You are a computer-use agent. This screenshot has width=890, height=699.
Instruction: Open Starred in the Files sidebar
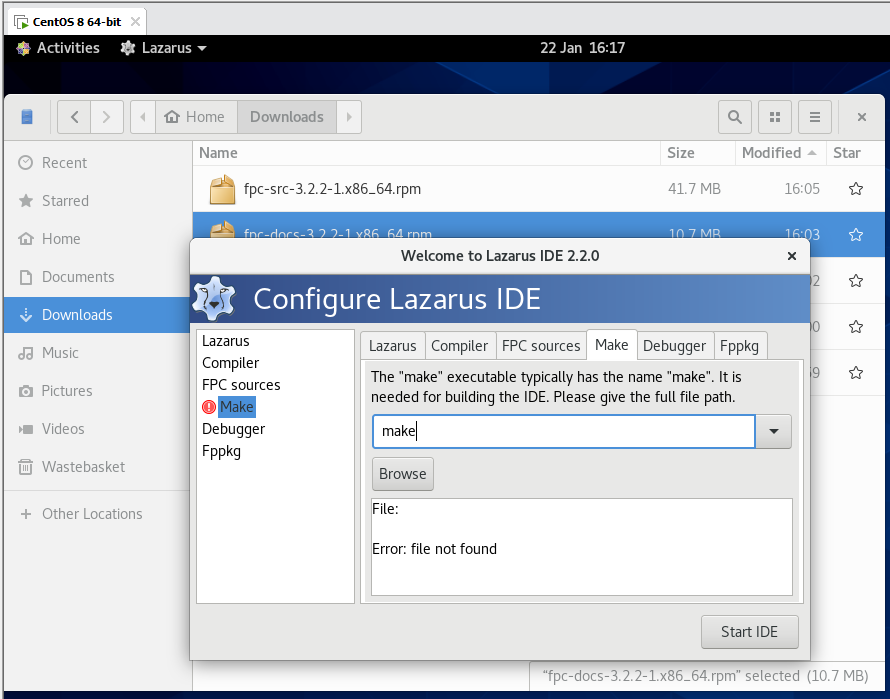(x=96, y=201)
